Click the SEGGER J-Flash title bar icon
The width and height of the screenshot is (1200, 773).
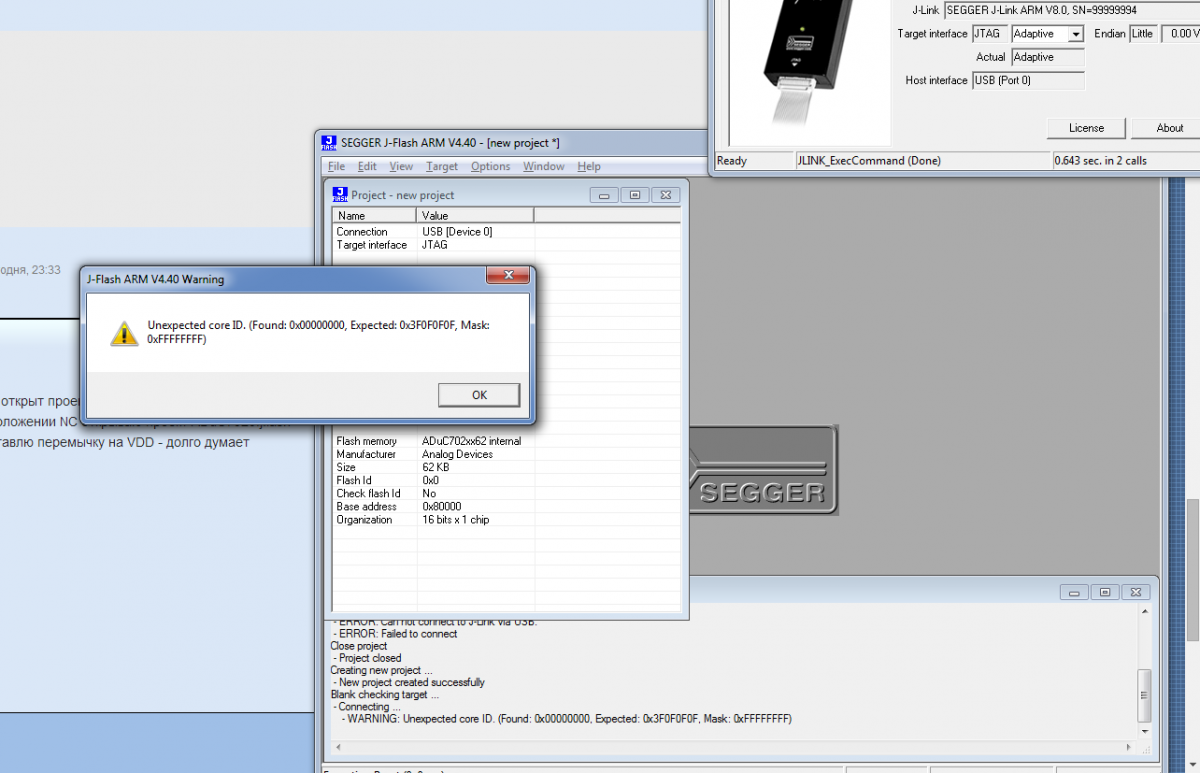[329, 143]
